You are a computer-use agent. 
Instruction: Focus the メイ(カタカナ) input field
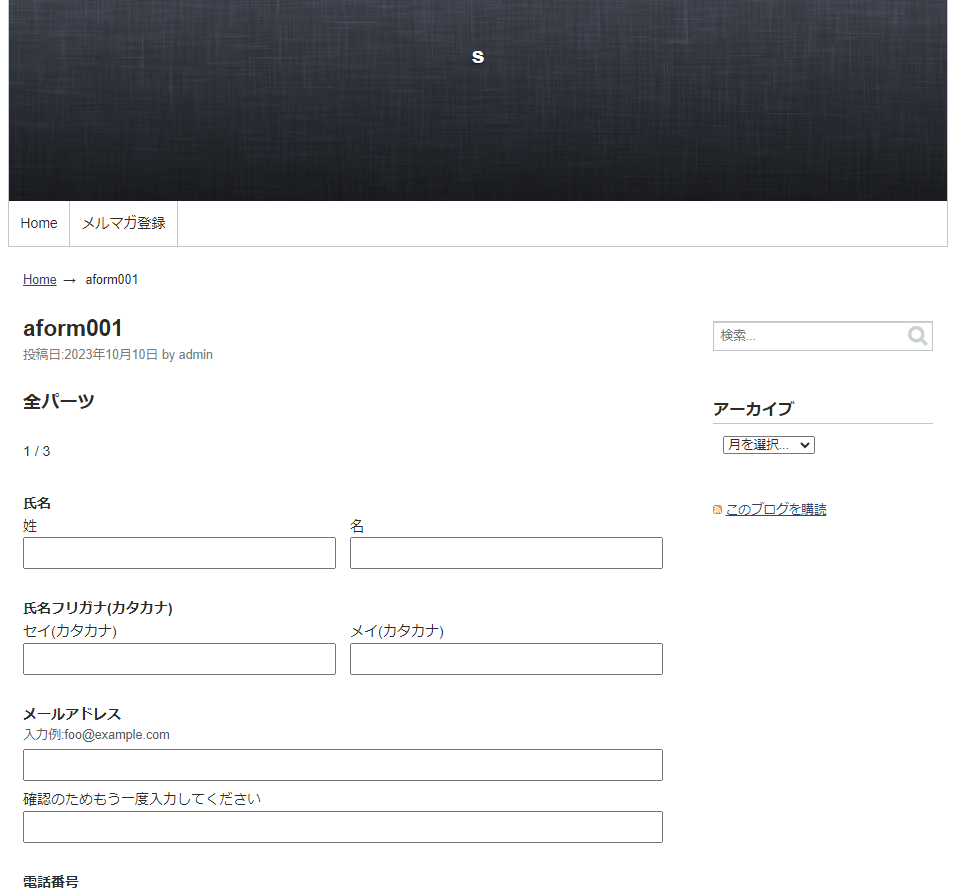point(506,659)
